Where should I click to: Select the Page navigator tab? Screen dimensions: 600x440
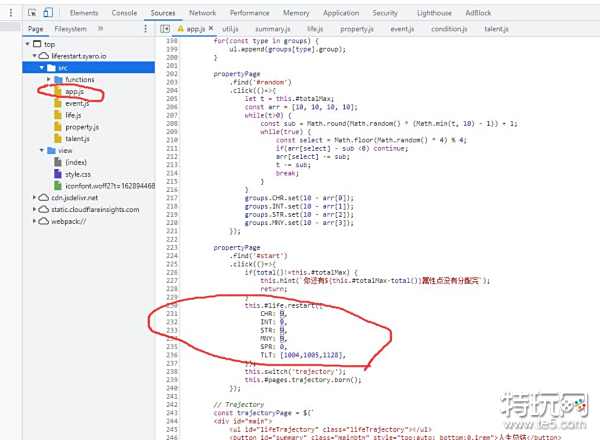coord(36,29)
